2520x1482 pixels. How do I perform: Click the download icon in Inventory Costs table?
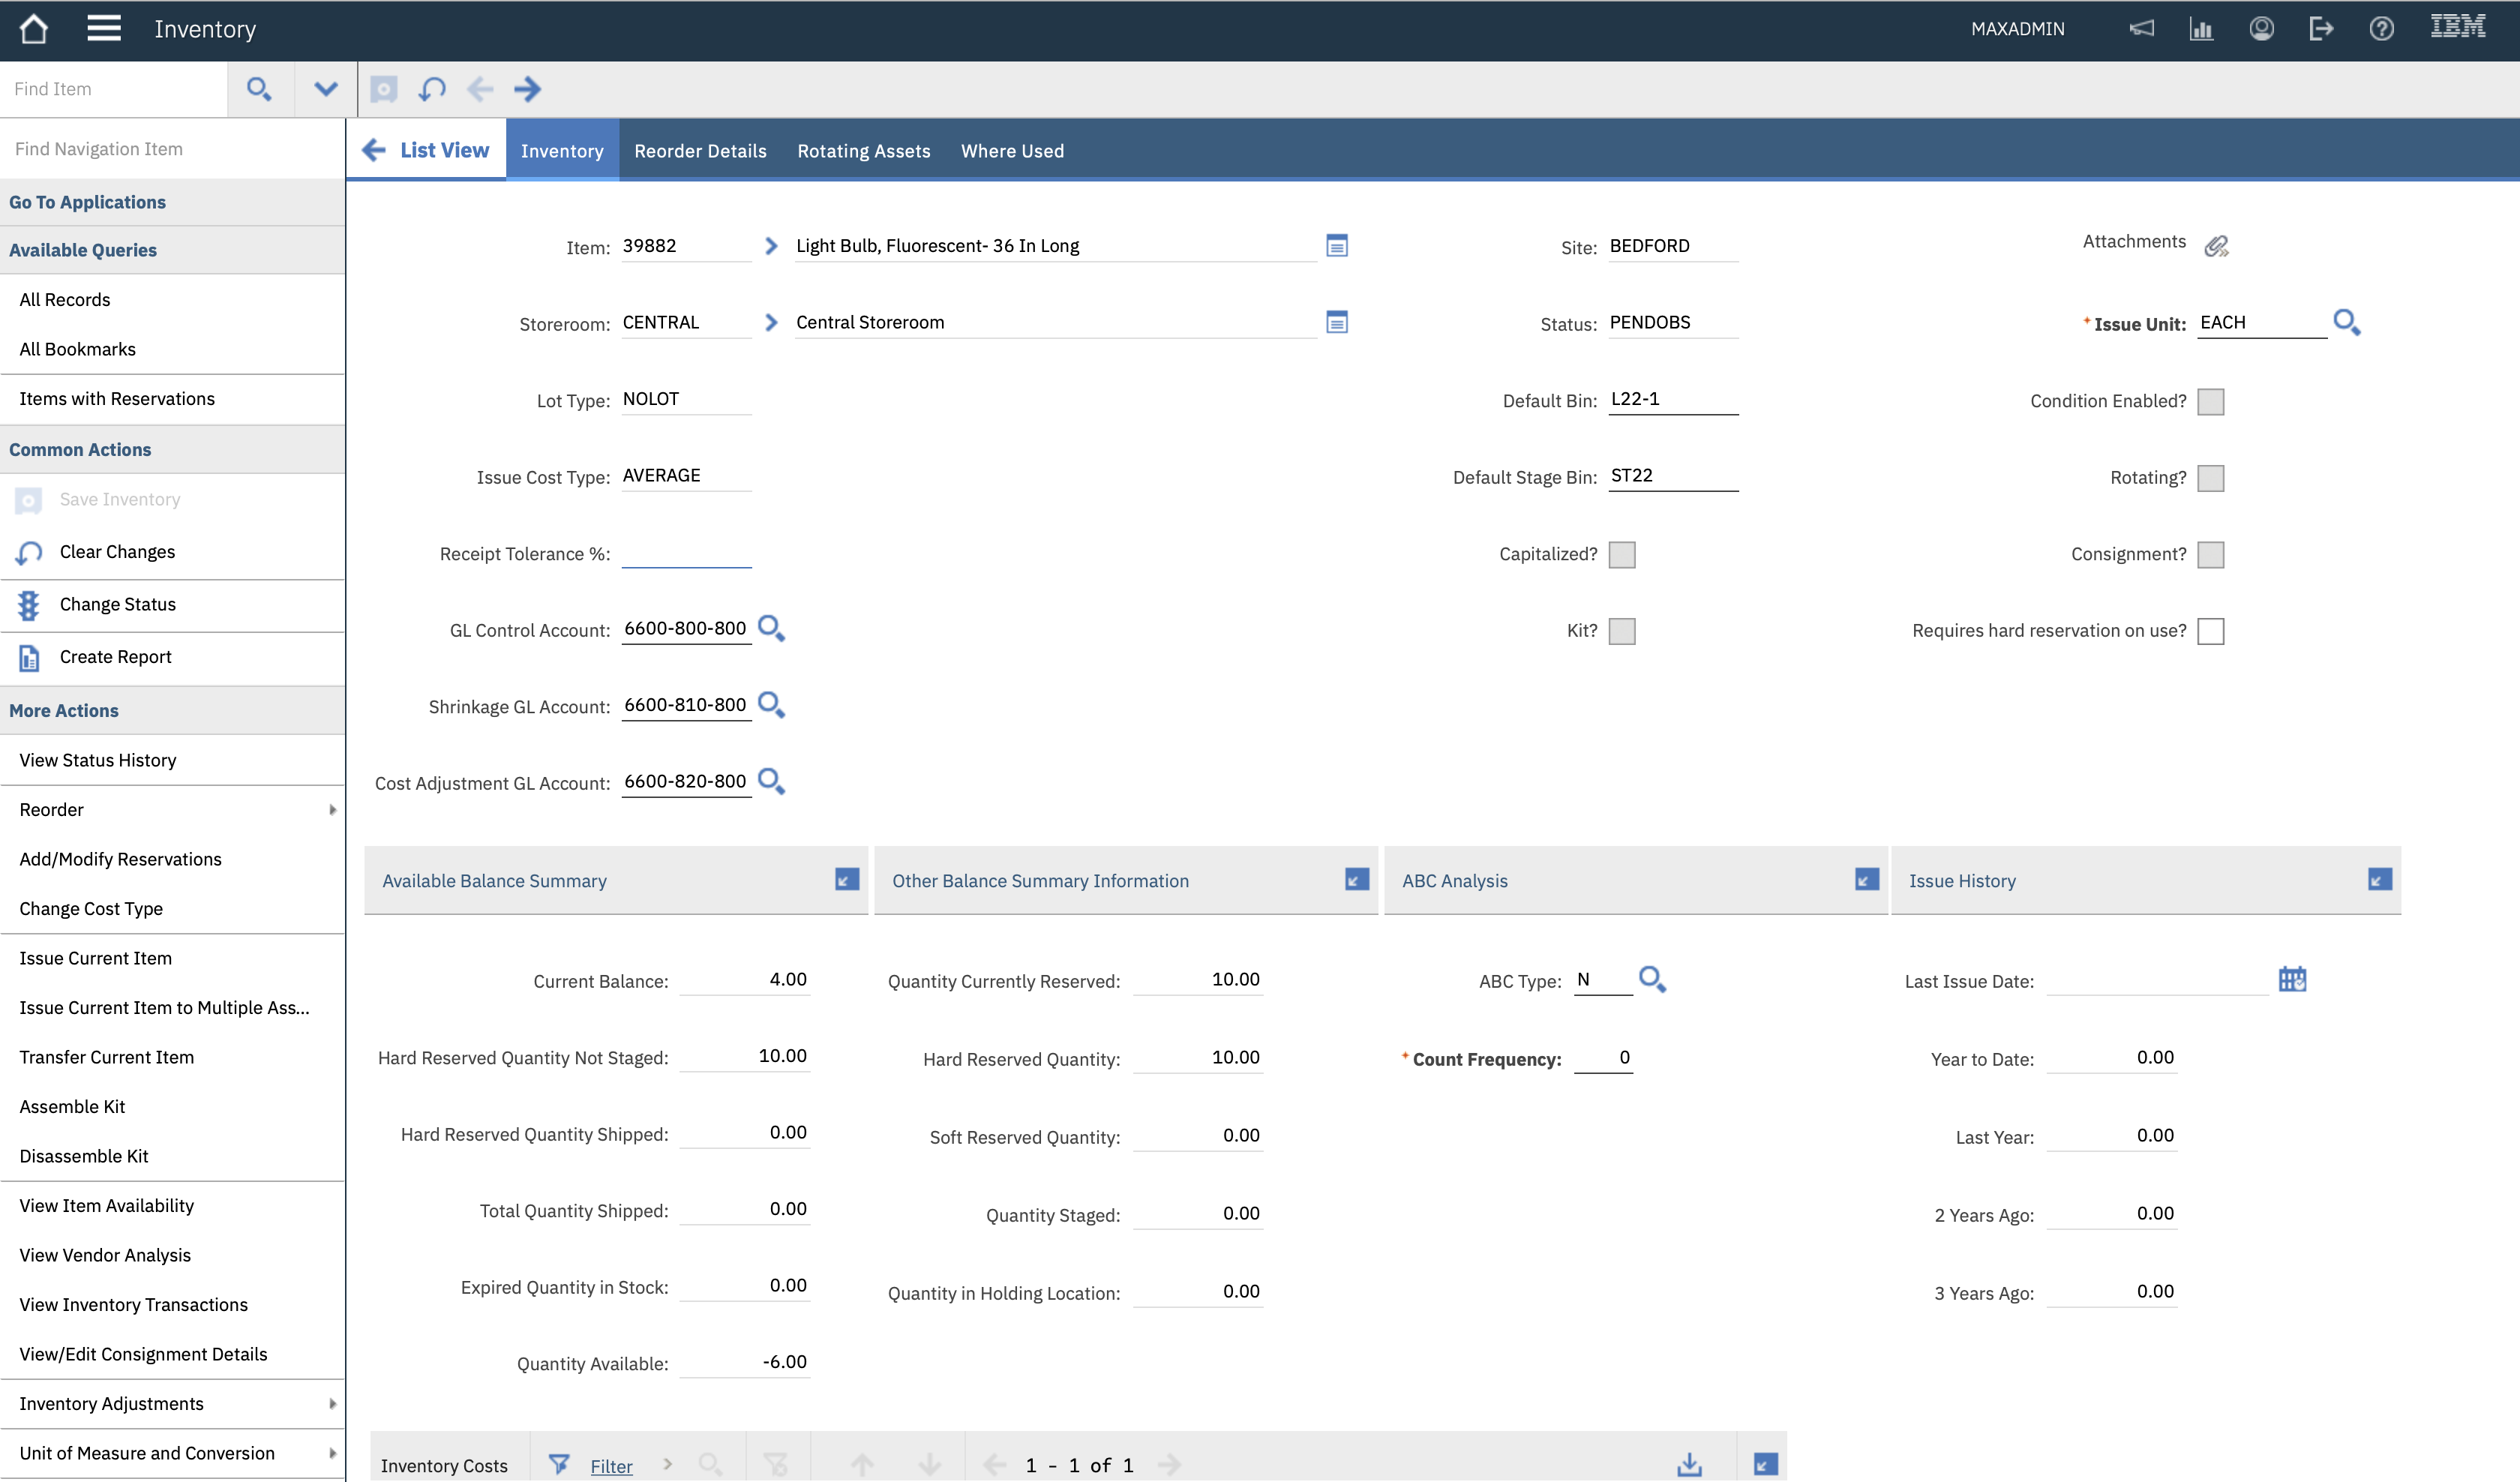pyautogui.click(x=1689, y=1463)
